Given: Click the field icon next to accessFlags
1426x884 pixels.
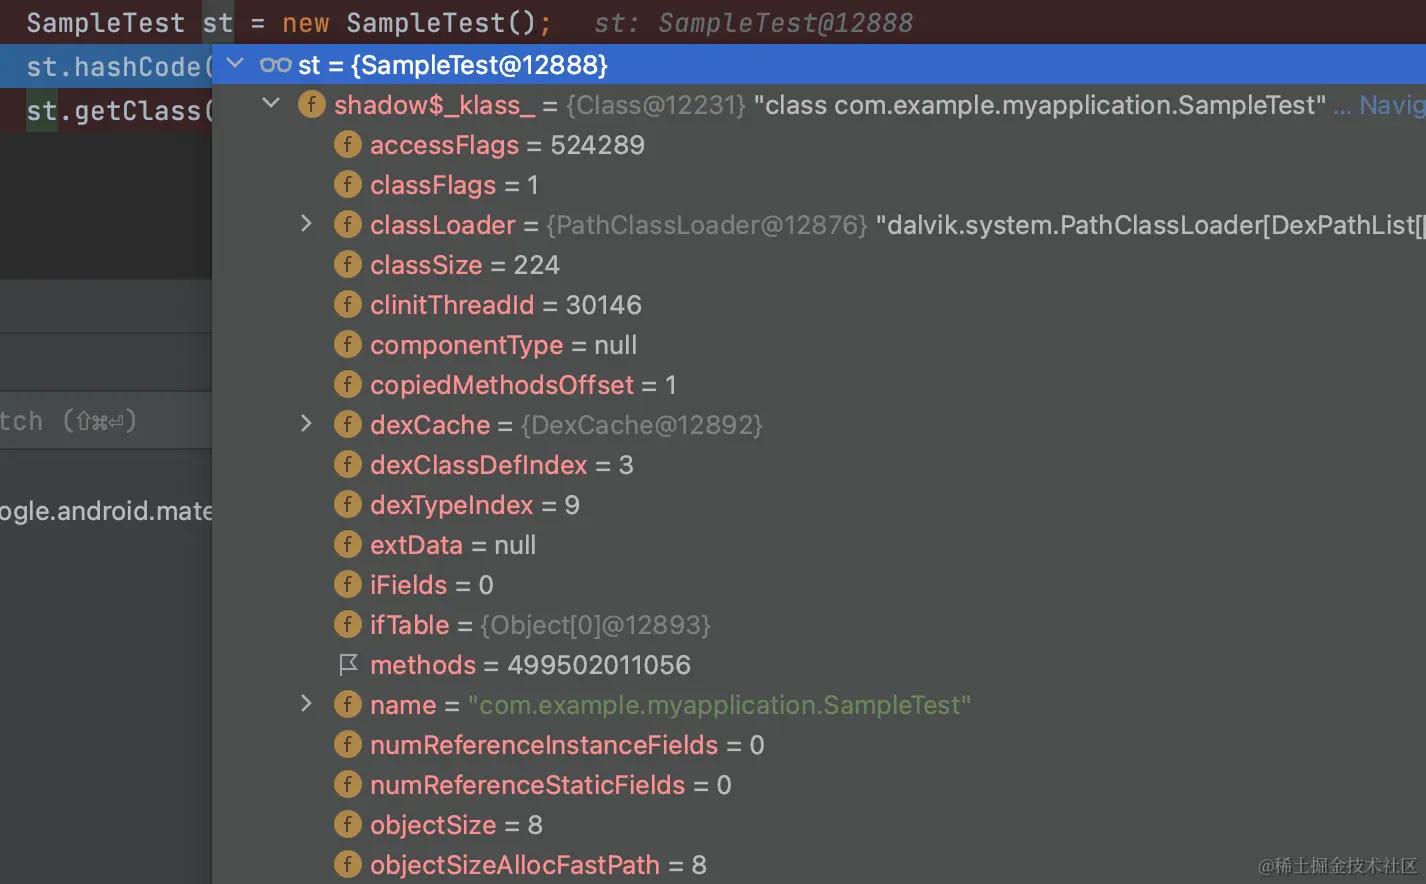Looking at the screenshot, I should click(x=348, y=144).
